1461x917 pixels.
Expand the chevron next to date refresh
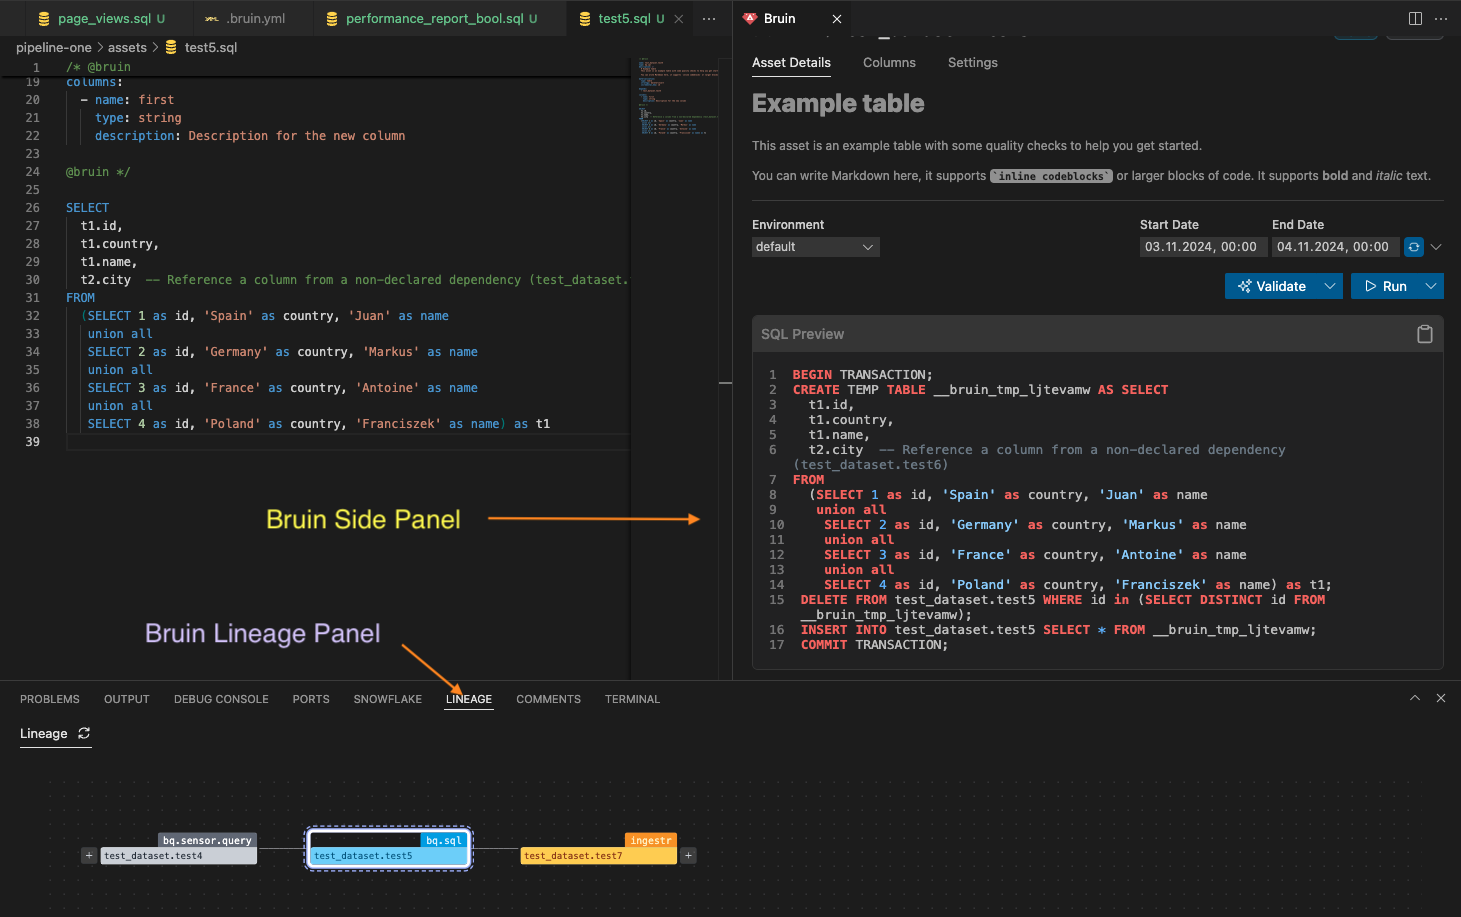(x=1436, y=247)
